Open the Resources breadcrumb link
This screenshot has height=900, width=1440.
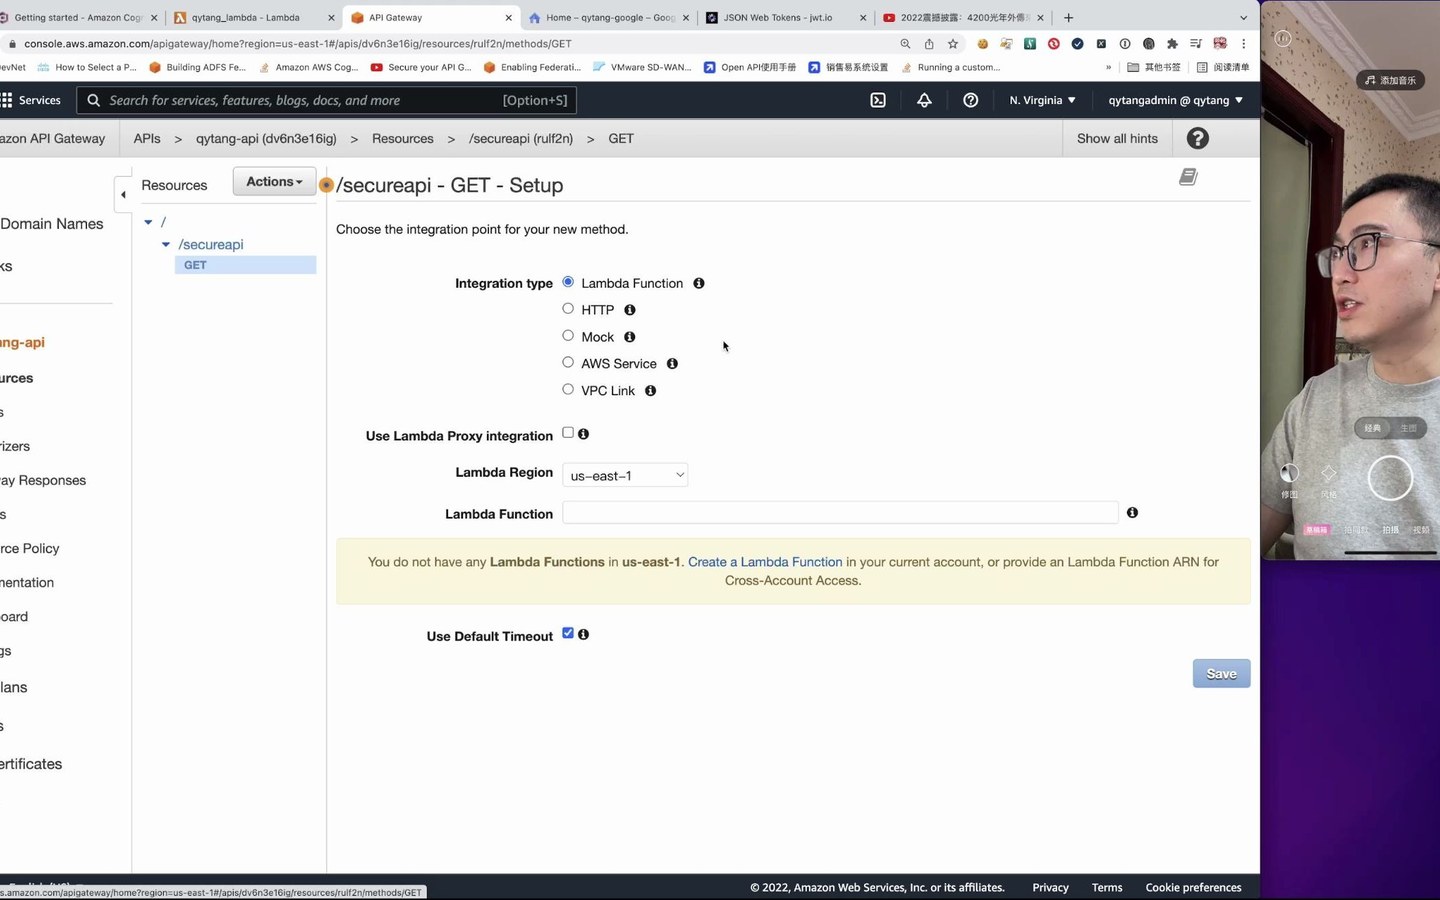[403, 139]
